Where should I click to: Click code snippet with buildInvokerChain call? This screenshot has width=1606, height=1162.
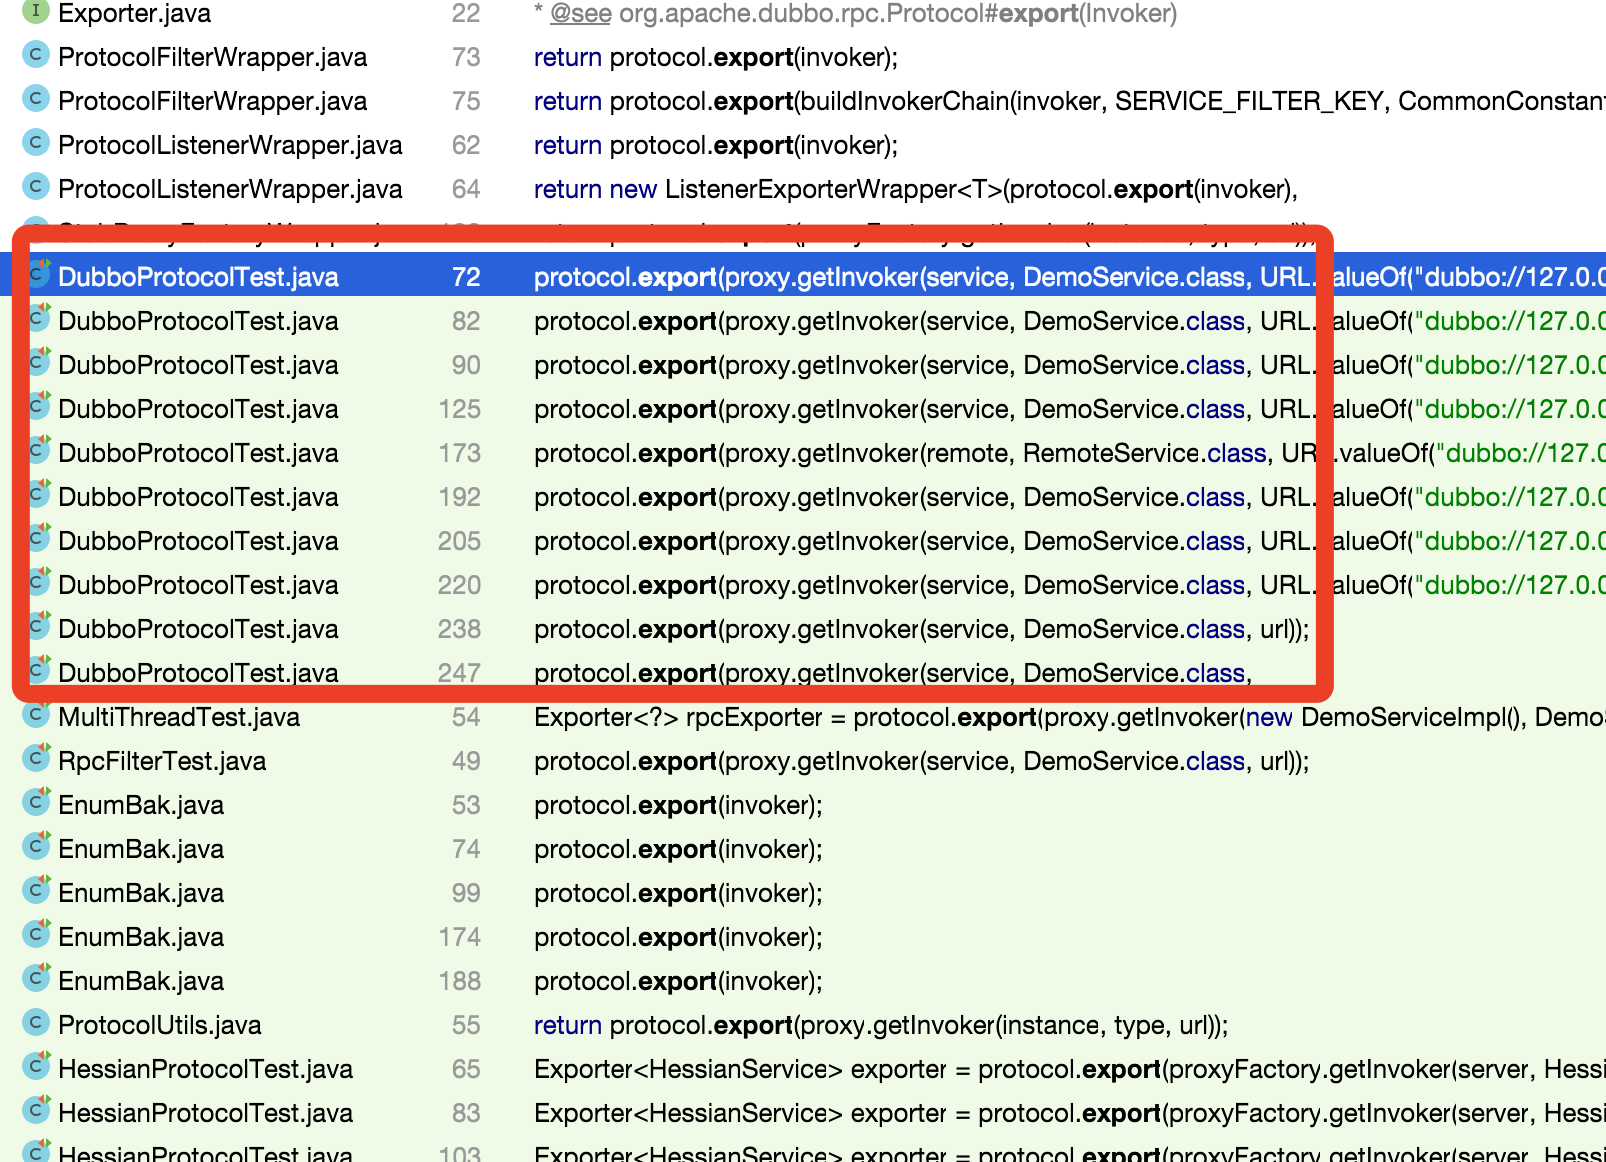click(x=1070, y=101)
